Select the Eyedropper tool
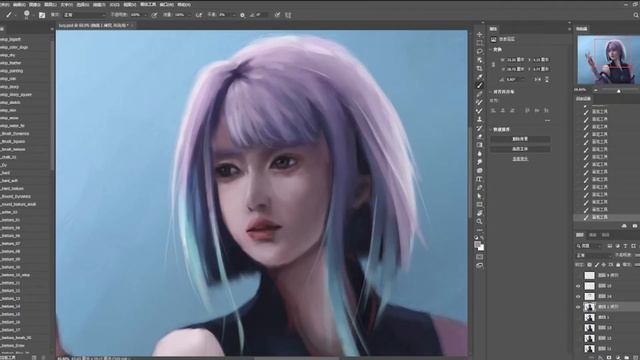The image size is (640, 360). [480, 77]
